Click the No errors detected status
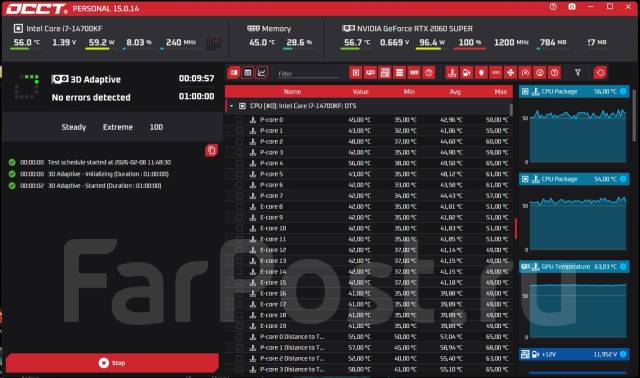Image resolution: width=640 pixels, height=378 pixels. (x=91, y=98)
